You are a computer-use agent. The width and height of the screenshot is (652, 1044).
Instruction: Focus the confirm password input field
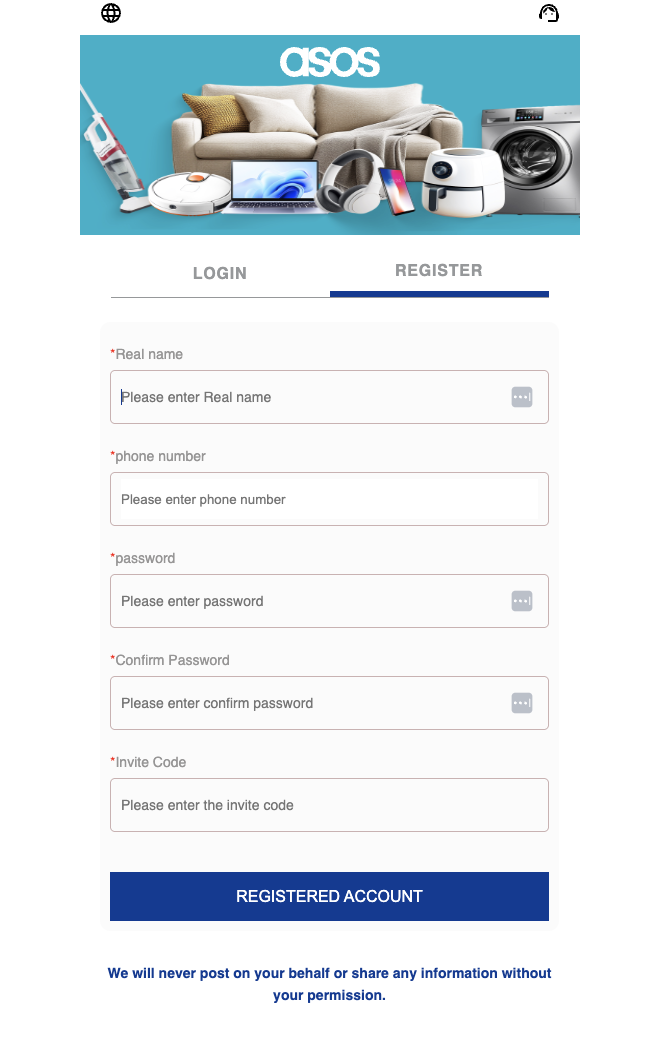click(310, 703)
